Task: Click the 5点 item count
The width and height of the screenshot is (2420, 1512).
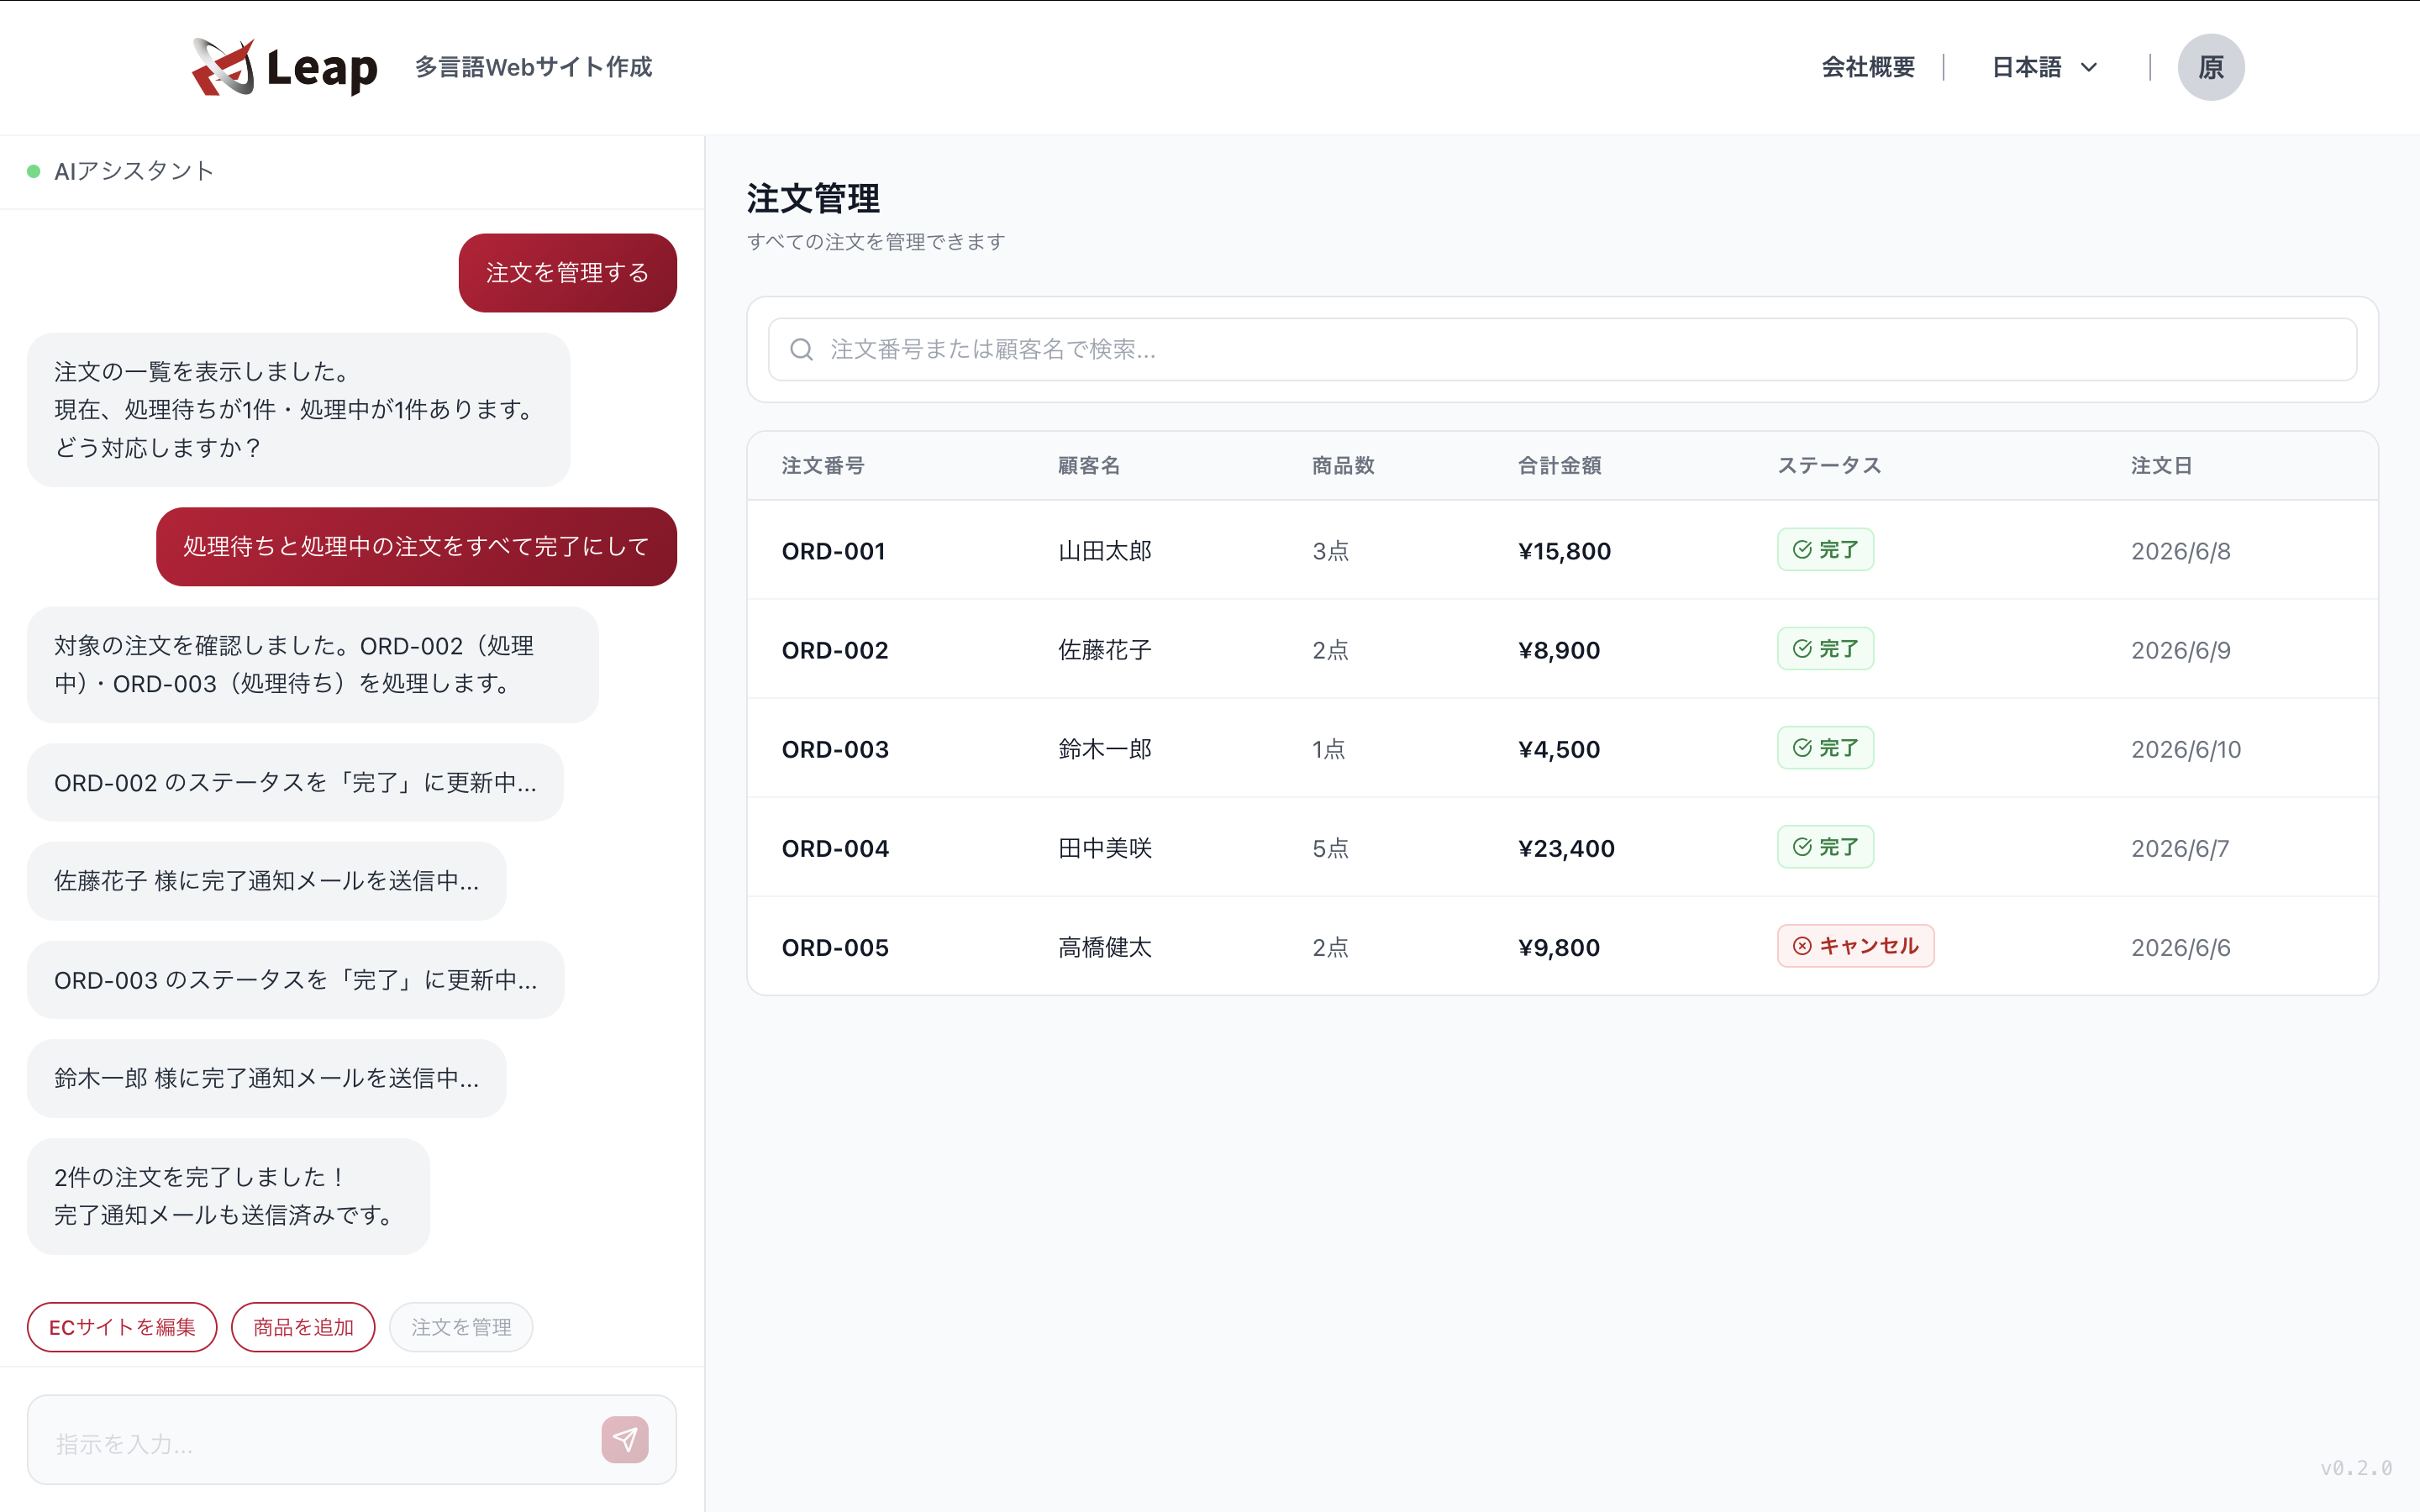Action: (x=1330, y=848)
